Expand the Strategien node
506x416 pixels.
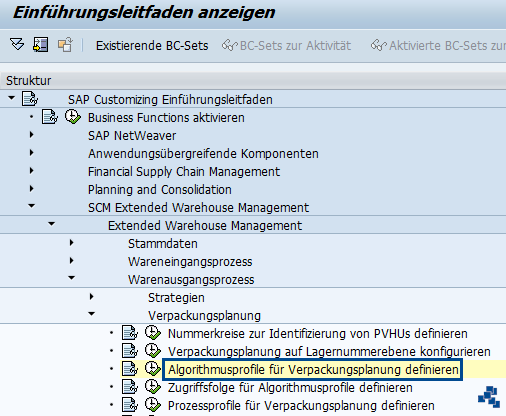(92, 297)
